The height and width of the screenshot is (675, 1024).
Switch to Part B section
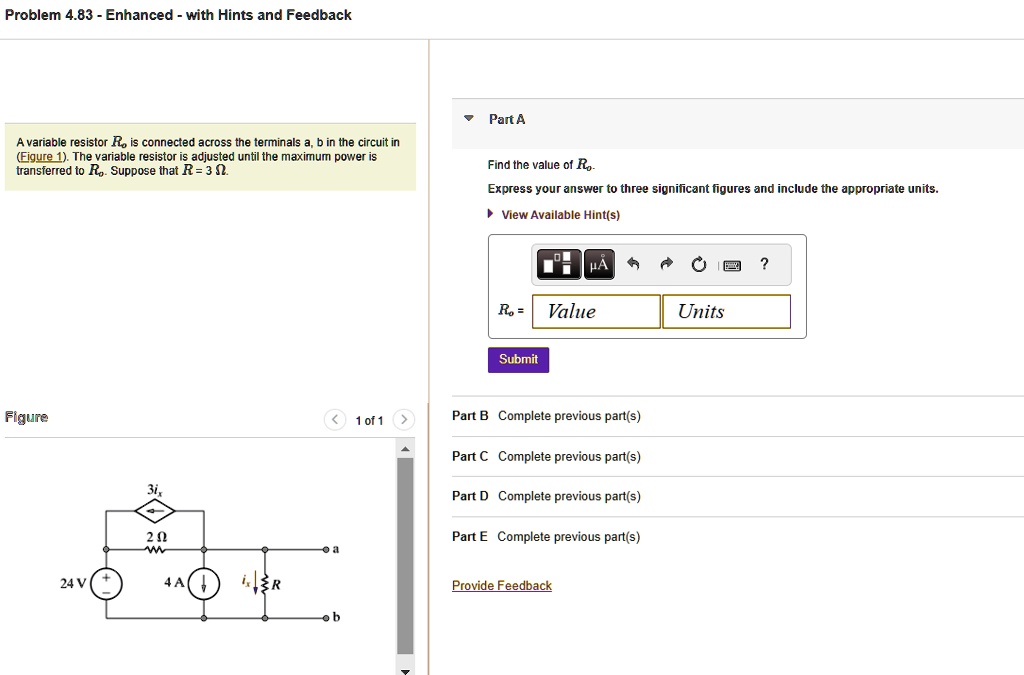pyautogui.click(x=470, y=416)
